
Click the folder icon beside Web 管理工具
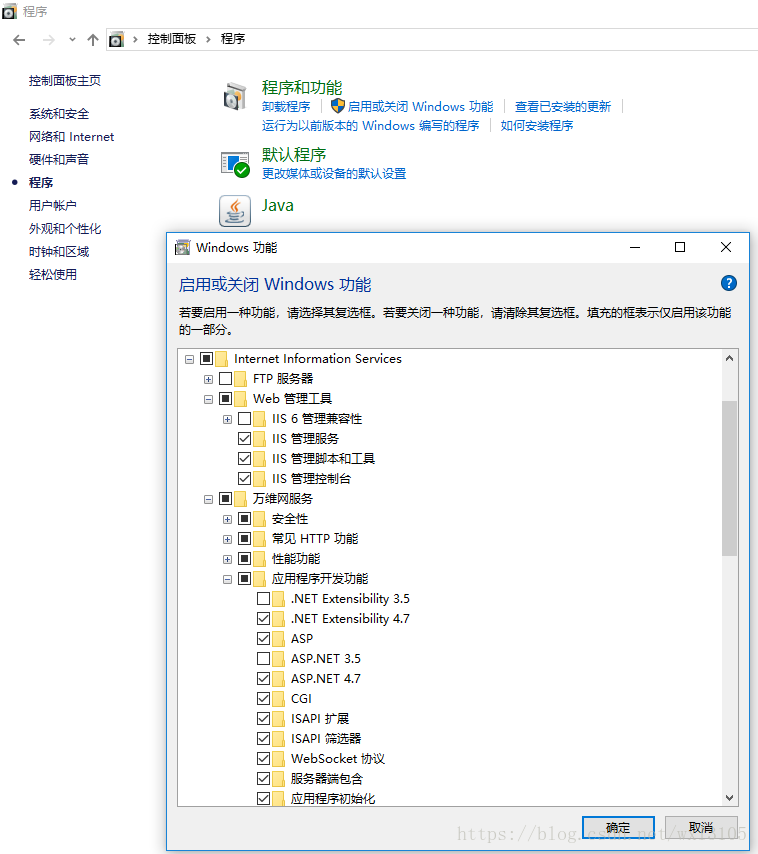pos(240,399)
